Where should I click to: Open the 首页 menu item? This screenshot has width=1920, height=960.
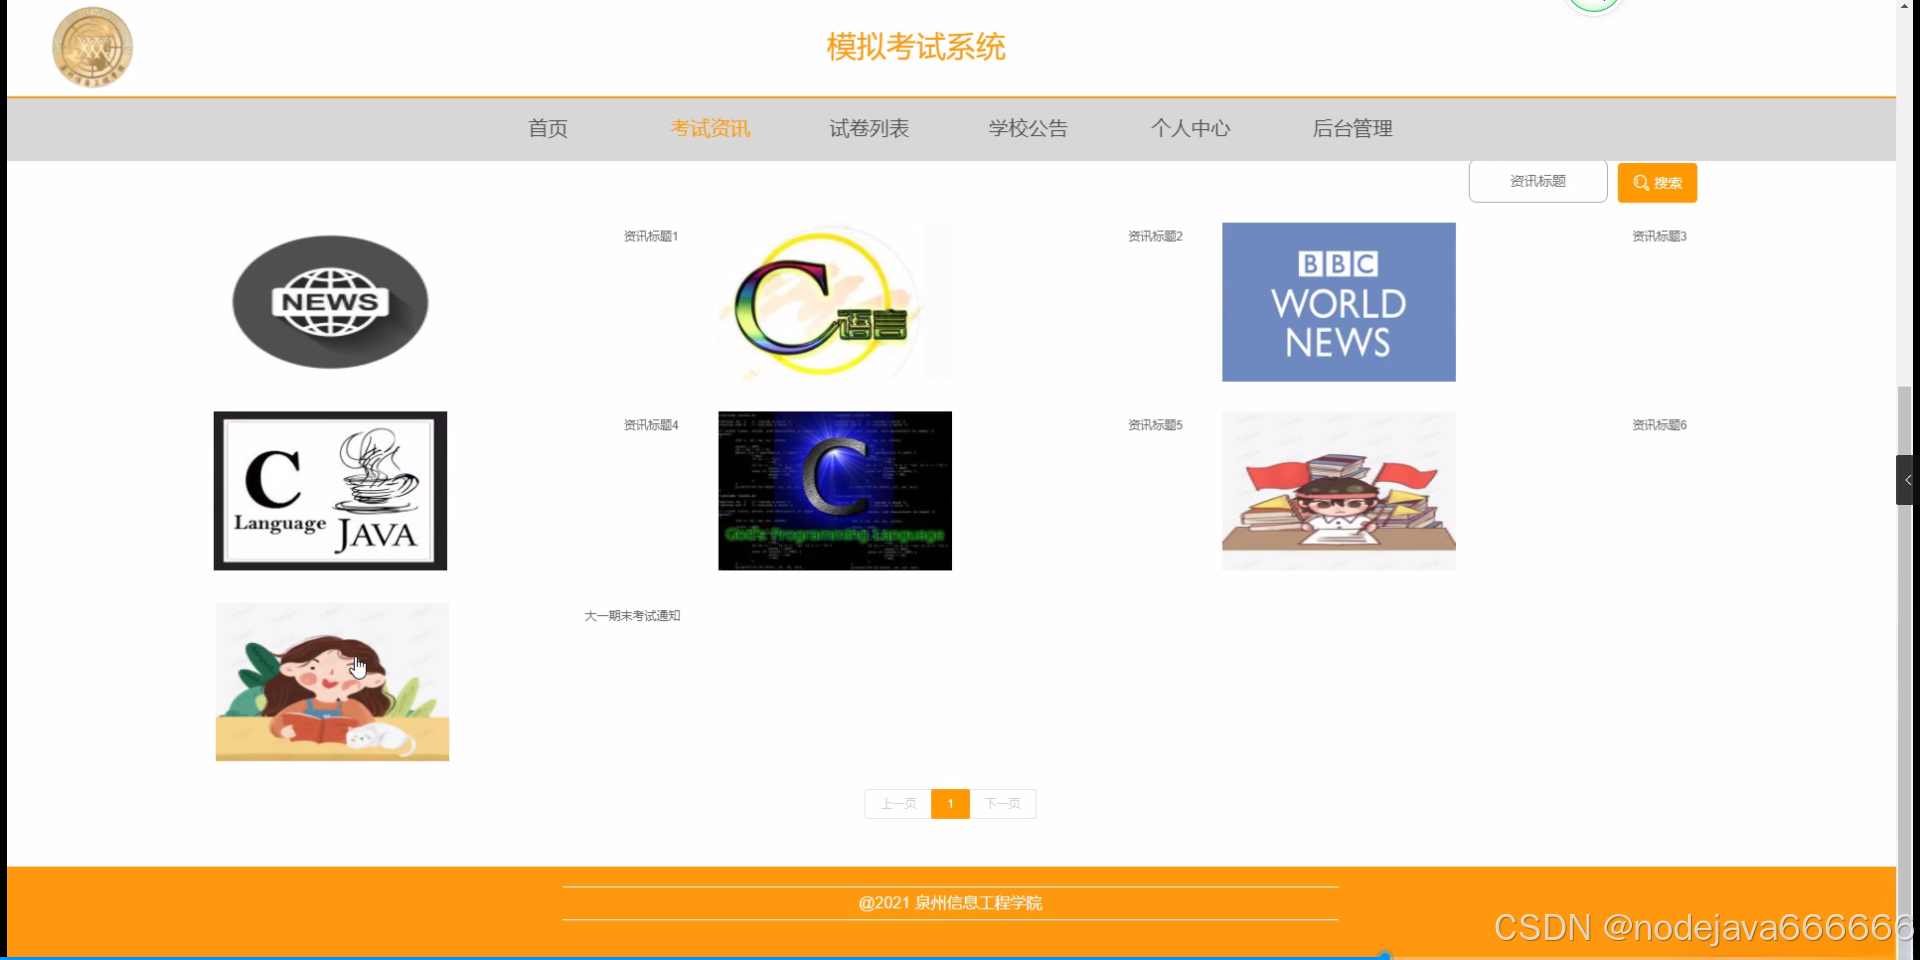click(548, 129)
